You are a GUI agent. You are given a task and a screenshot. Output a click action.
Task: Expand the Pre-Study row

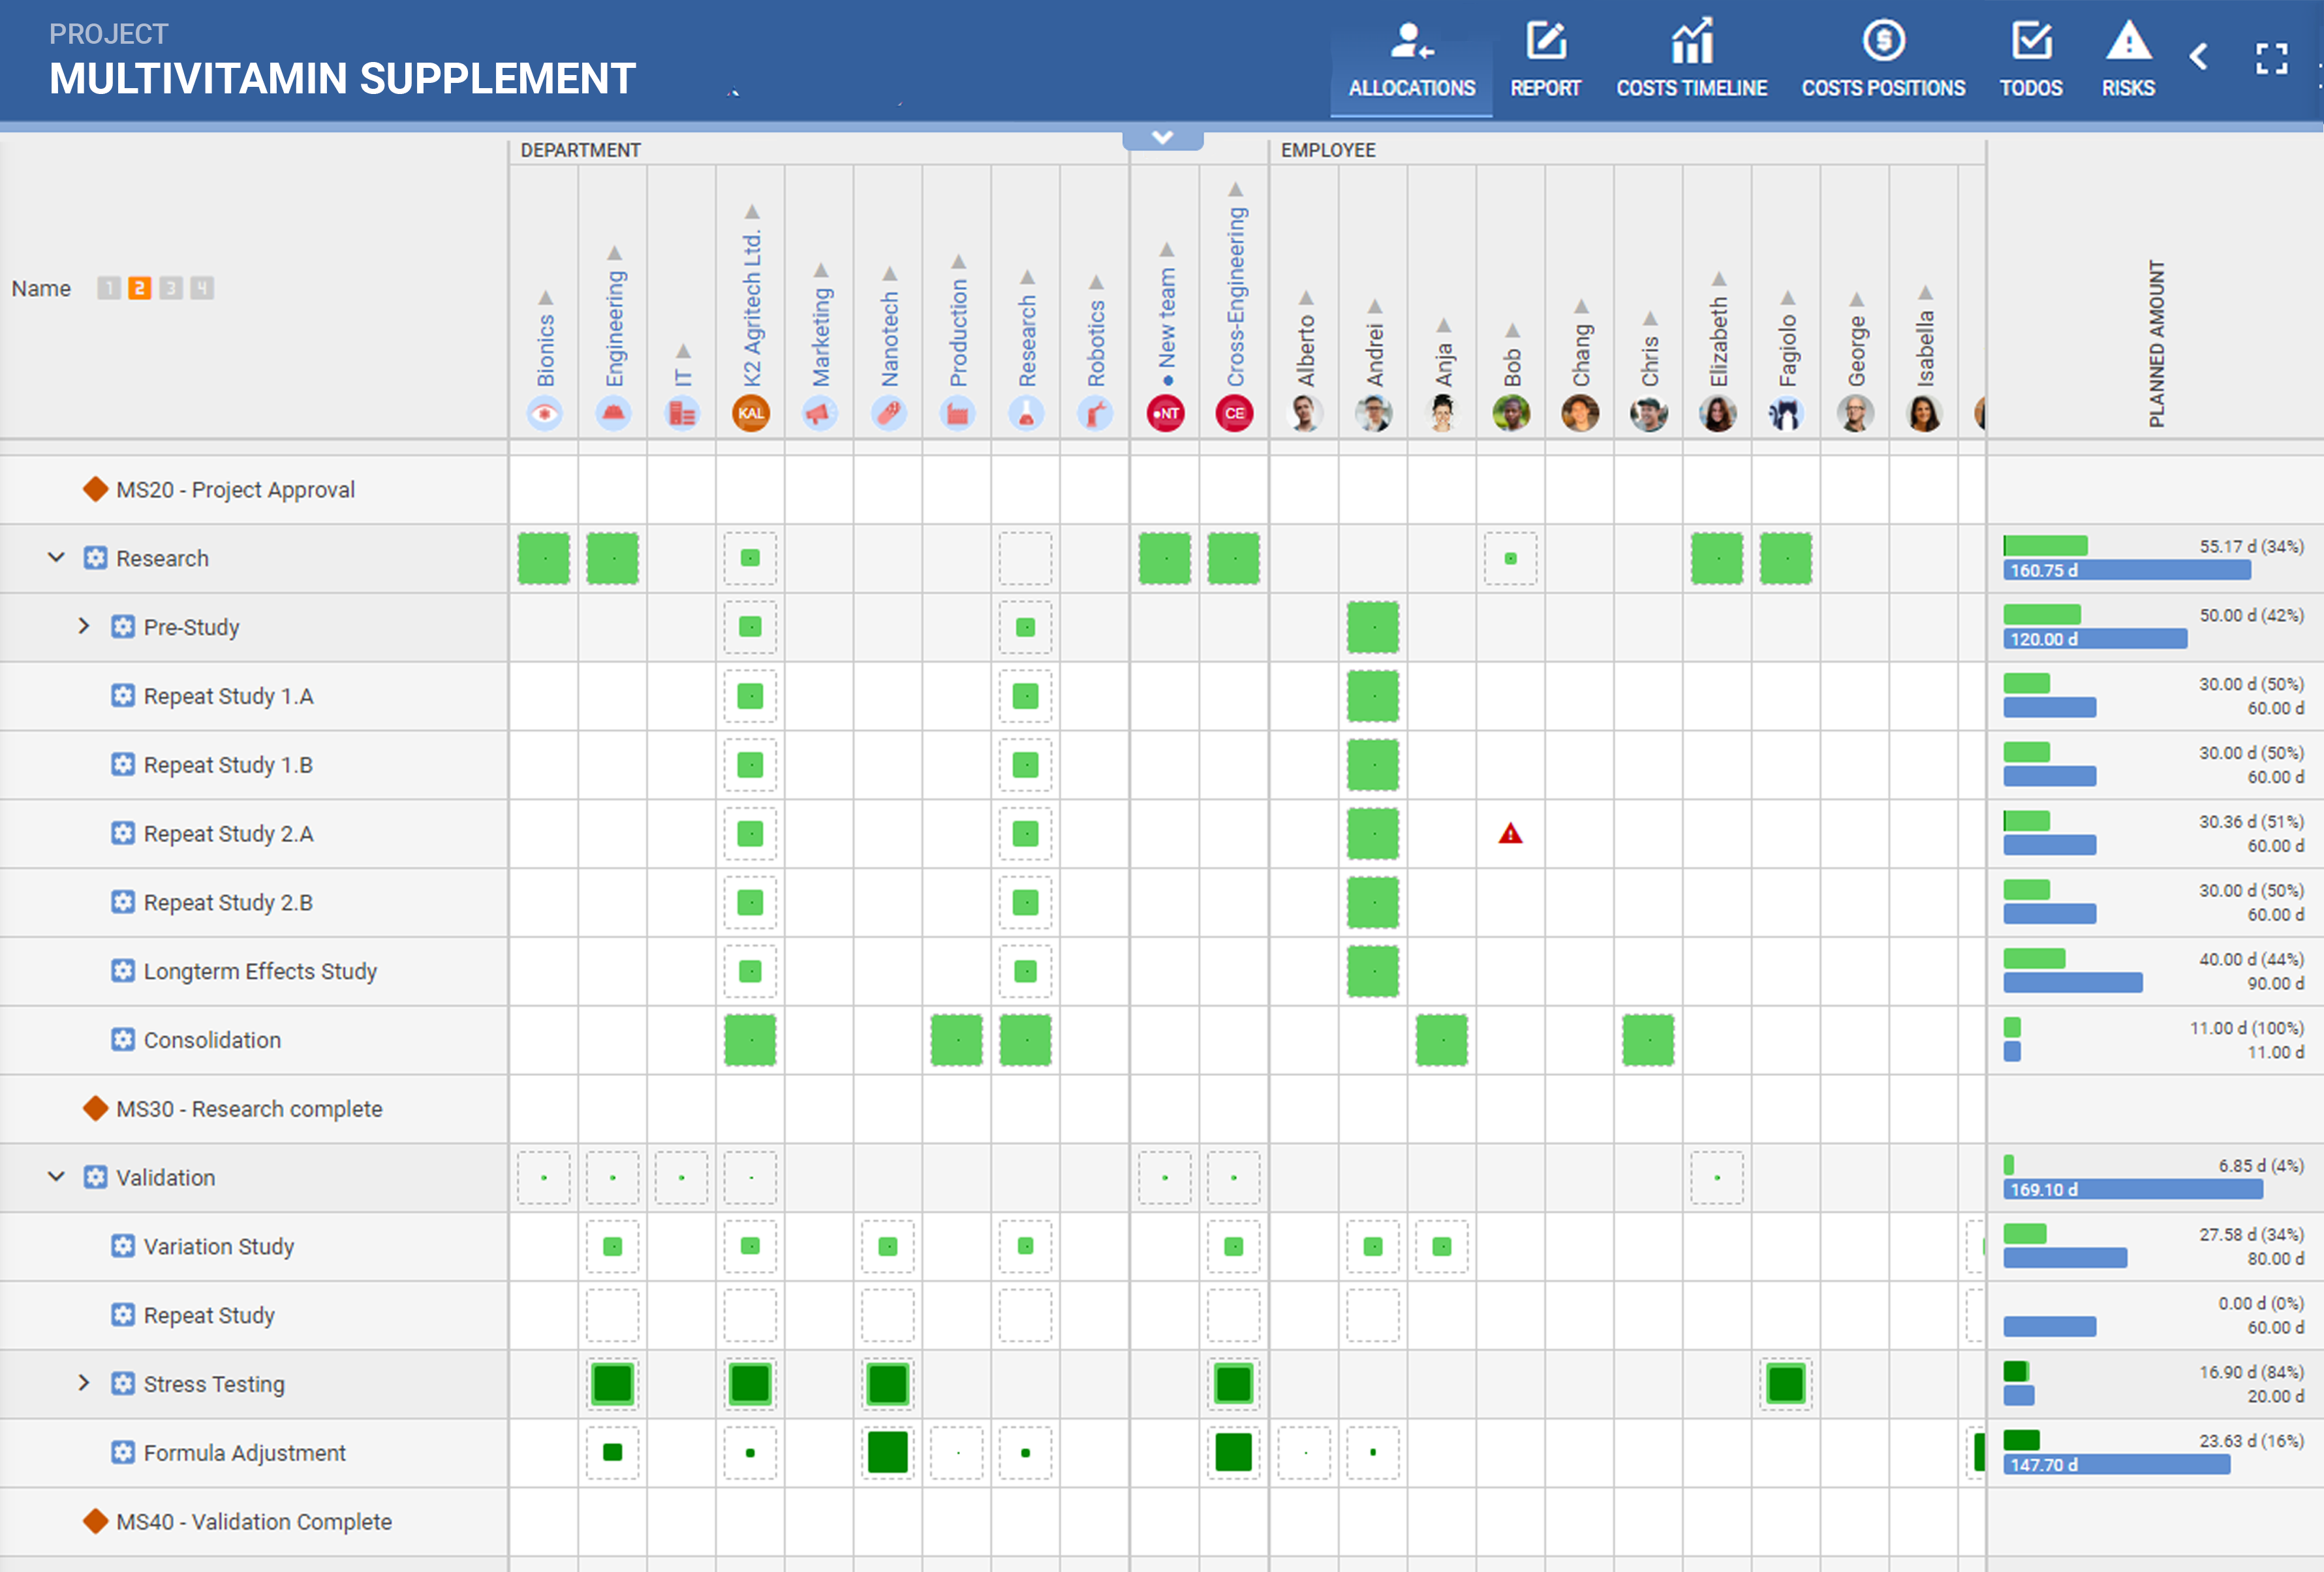(84, 627)
